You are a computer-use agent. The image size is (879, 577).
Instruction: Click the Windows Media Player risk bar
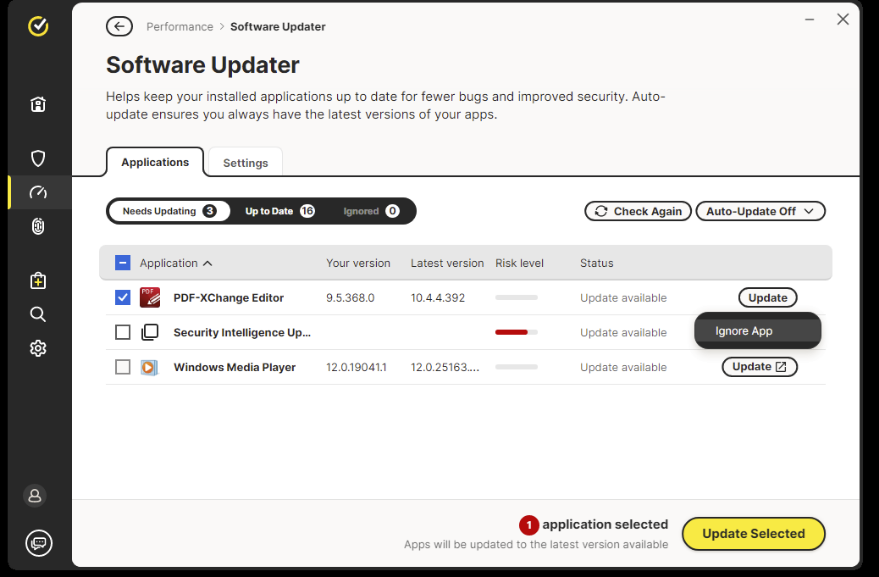coord(516,367)
